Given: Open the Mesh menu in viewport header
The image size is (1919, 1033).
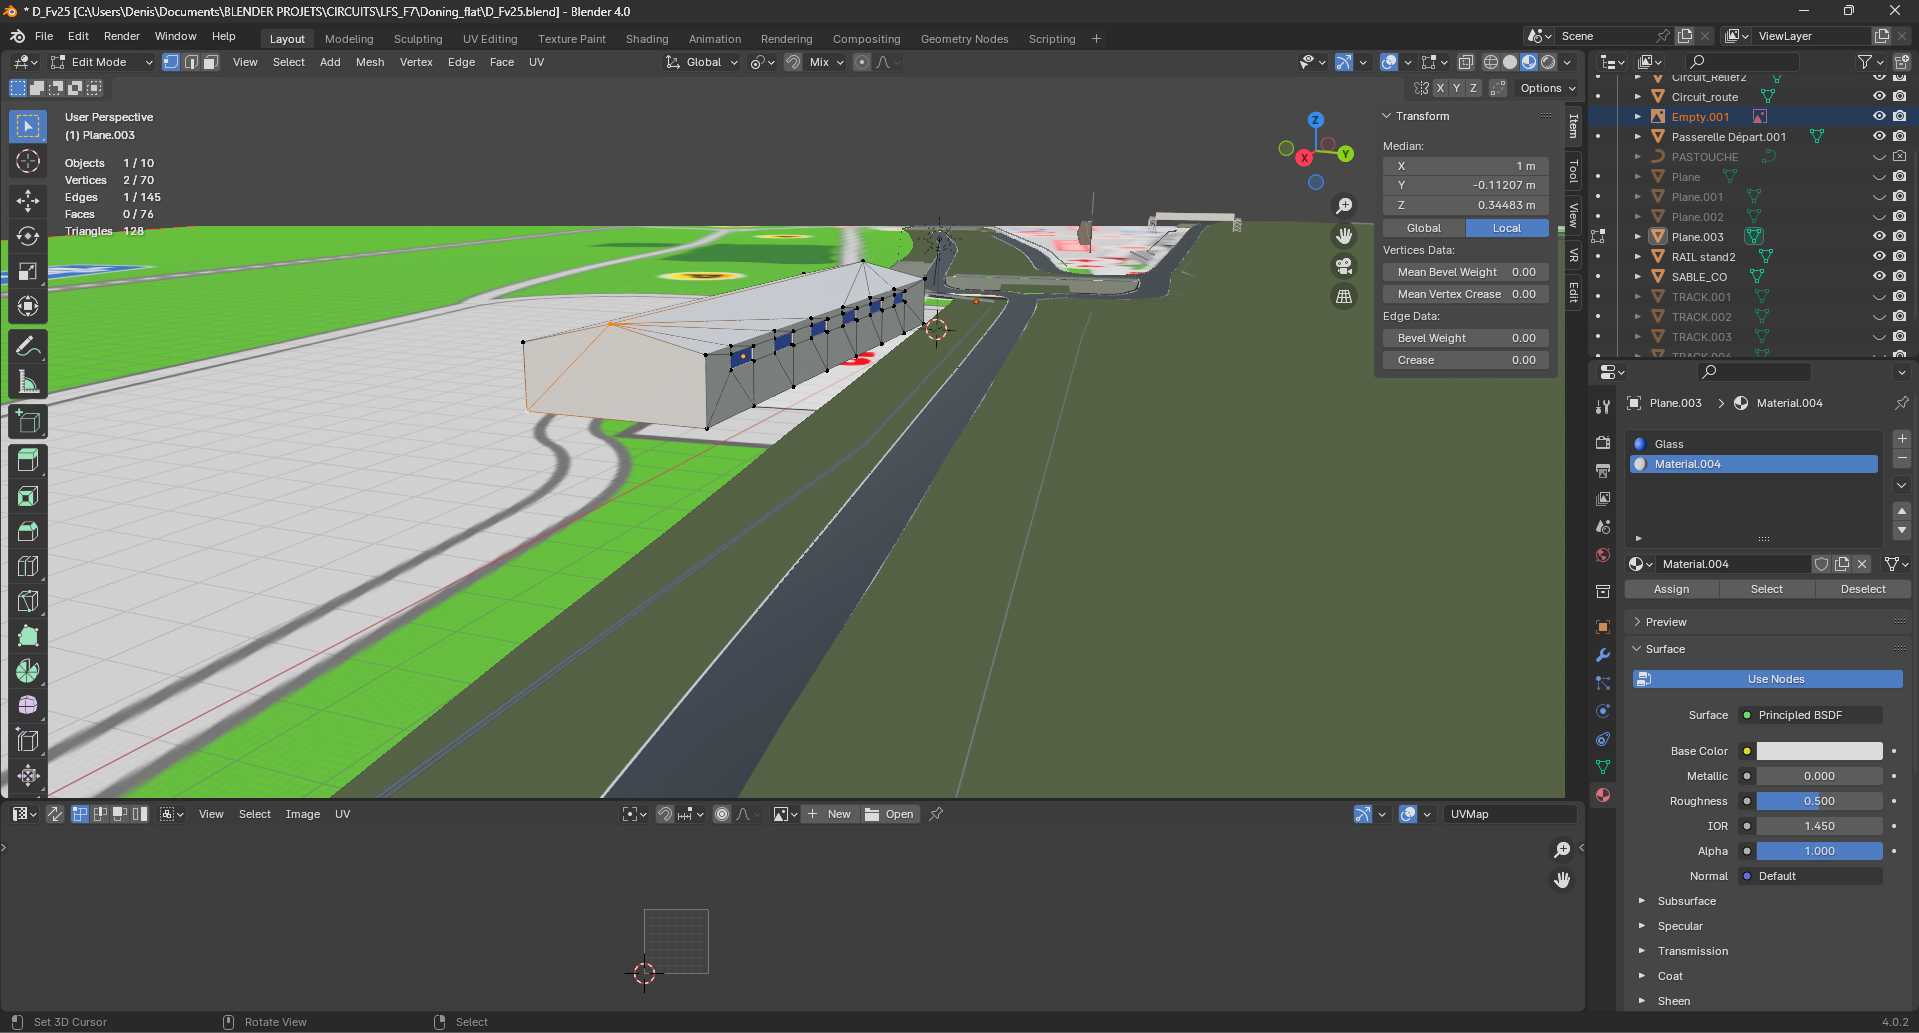Looking at the screenshot, I should pos(370,62).
